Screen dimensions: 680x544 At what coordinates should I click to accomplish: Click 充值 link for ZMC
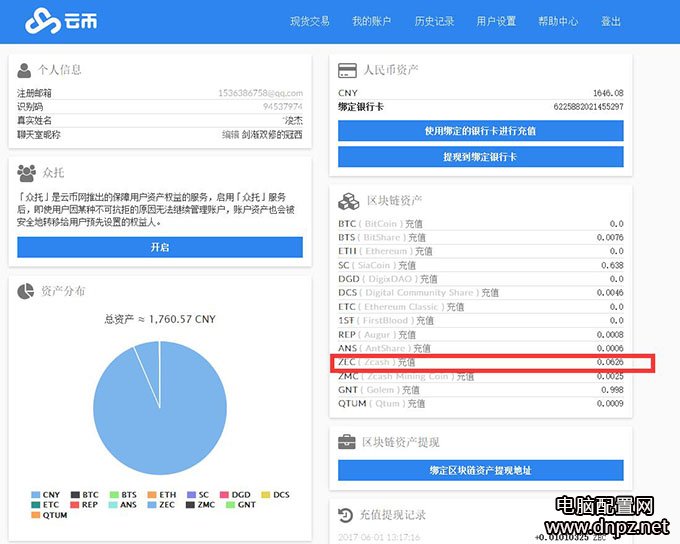[465, 376]
